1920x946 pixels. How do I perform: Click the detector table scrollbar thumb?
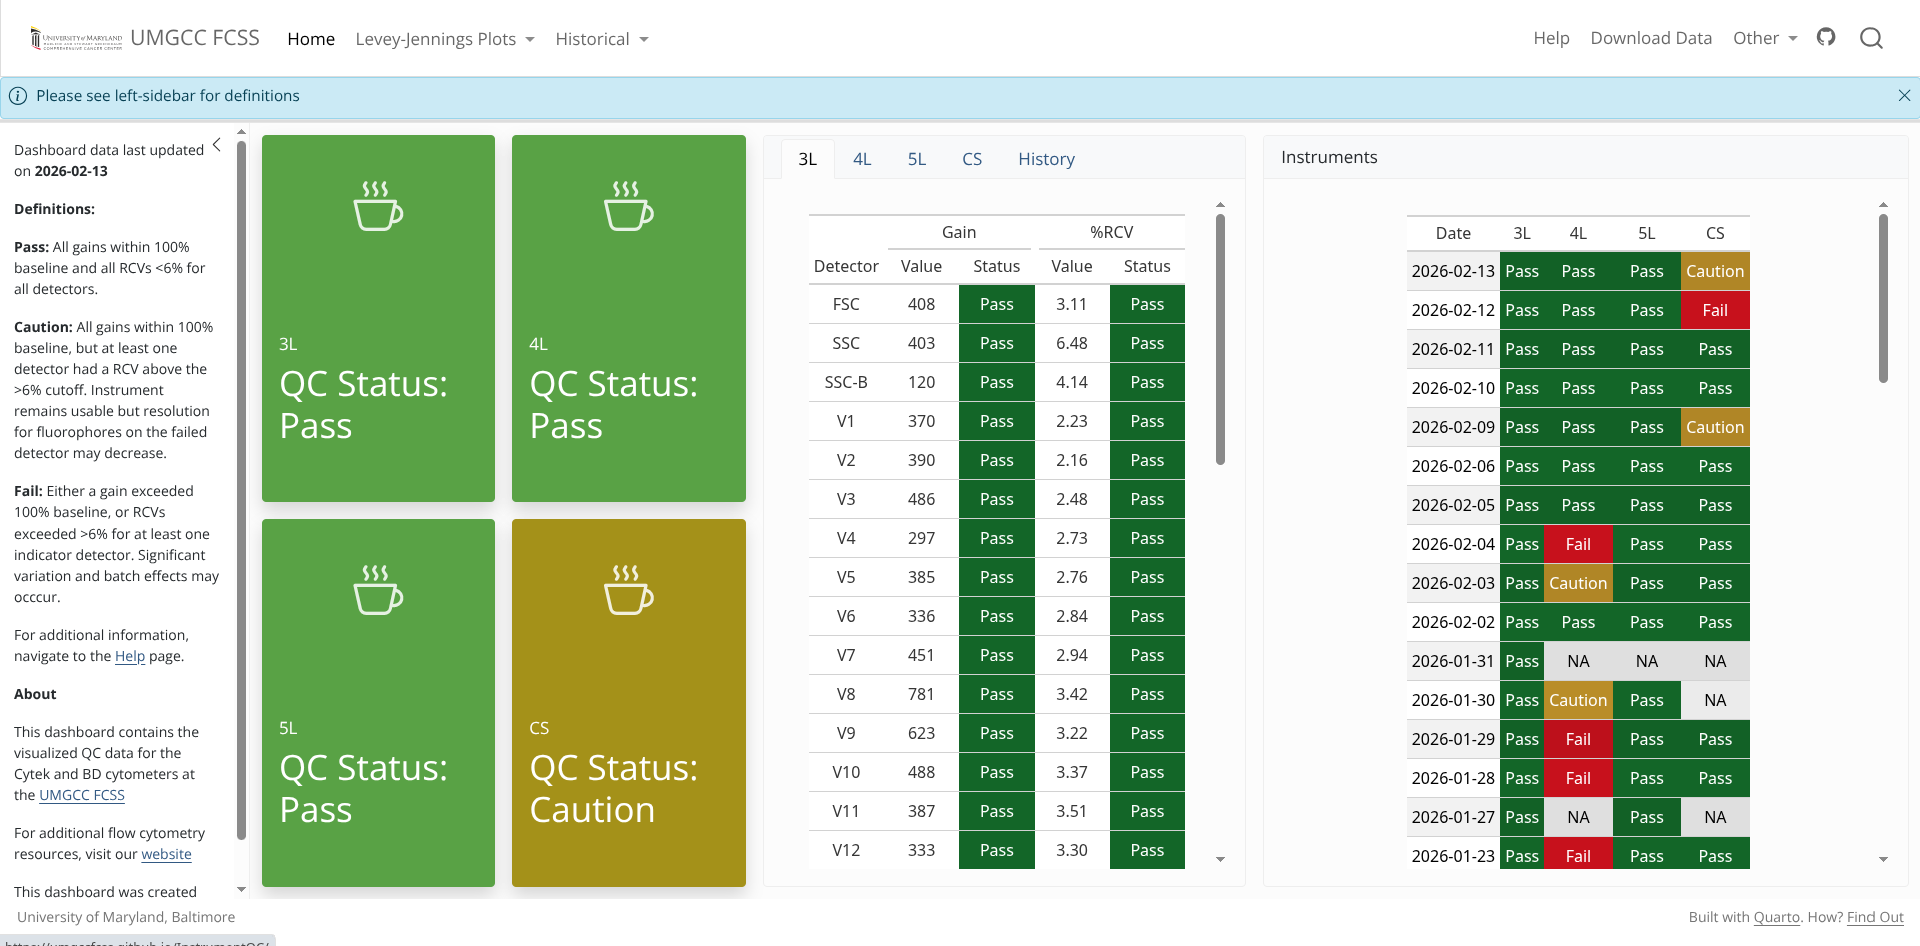tap(1220, 340)
